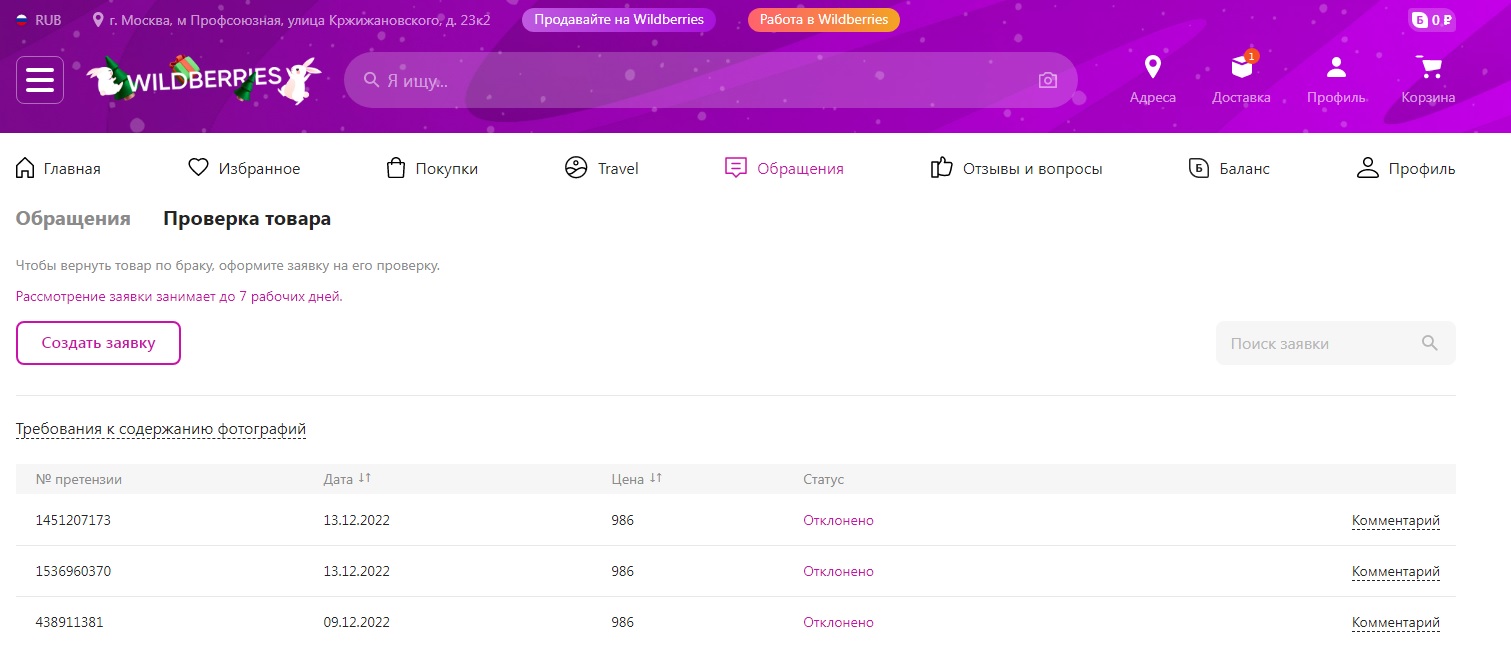Open the Корзина cart icon

coord(1428,68)
